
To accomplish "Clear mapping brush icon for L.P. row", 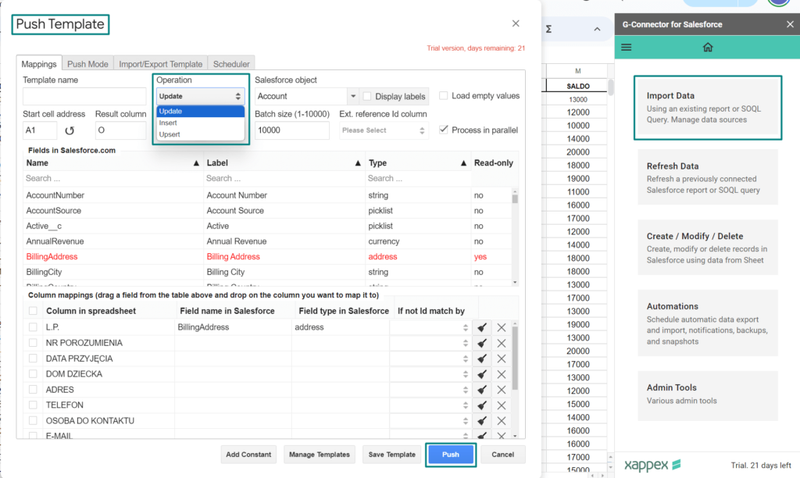I will (x=482, y=328).
